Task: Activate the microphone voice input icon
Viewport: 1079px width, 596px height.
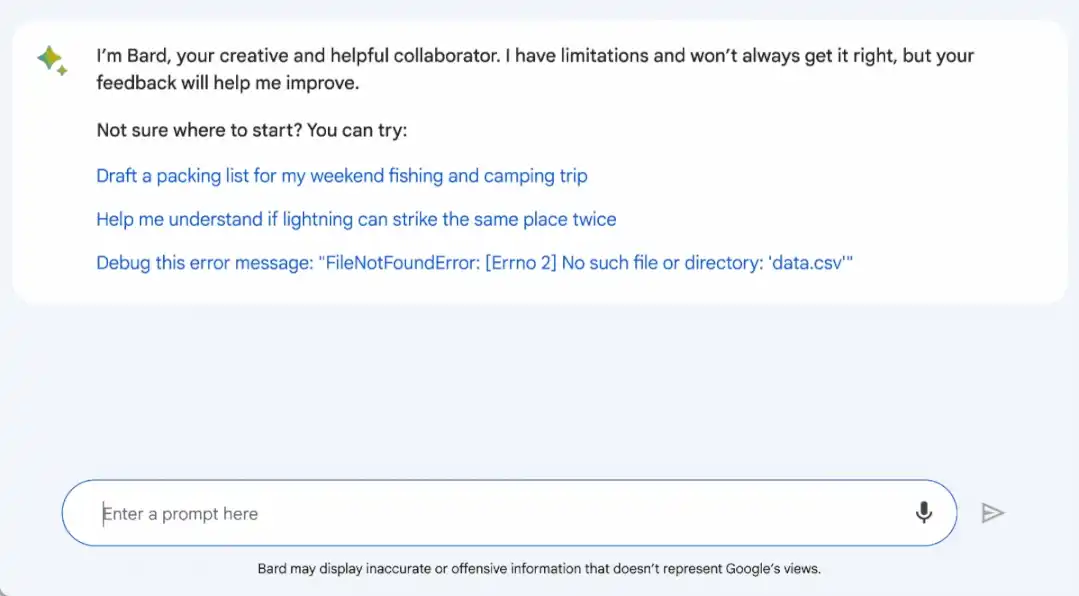Action: 923,513
